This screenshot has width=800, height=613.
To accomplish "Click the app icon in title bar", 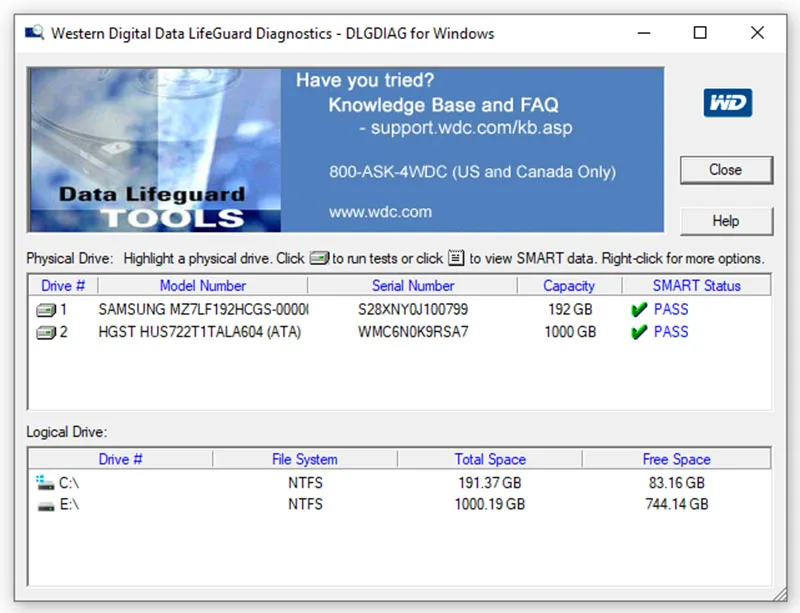I will pyautogui.click(x=35, y=33).
